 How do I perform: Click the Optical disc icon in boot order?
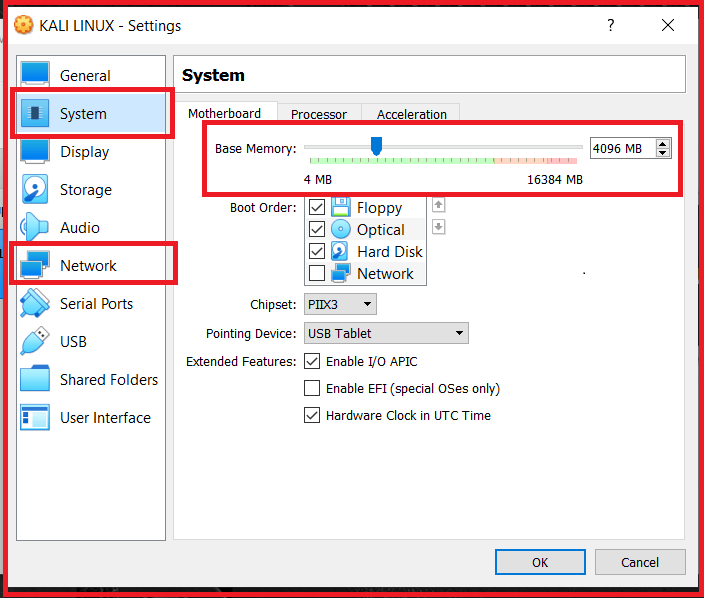click(341, 229)
